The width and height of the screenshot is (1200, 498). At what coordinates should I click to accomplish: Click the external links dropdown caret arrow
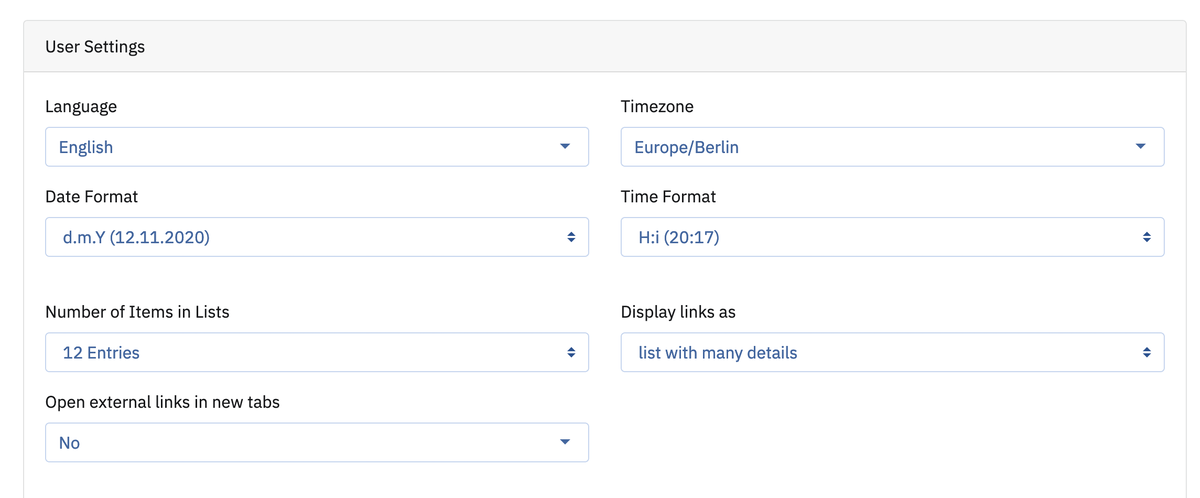(564, 442)
